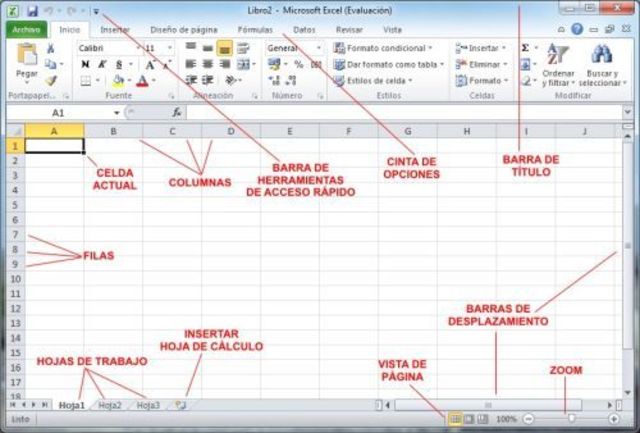Toggle bold N formatting

tap(85, 64)
